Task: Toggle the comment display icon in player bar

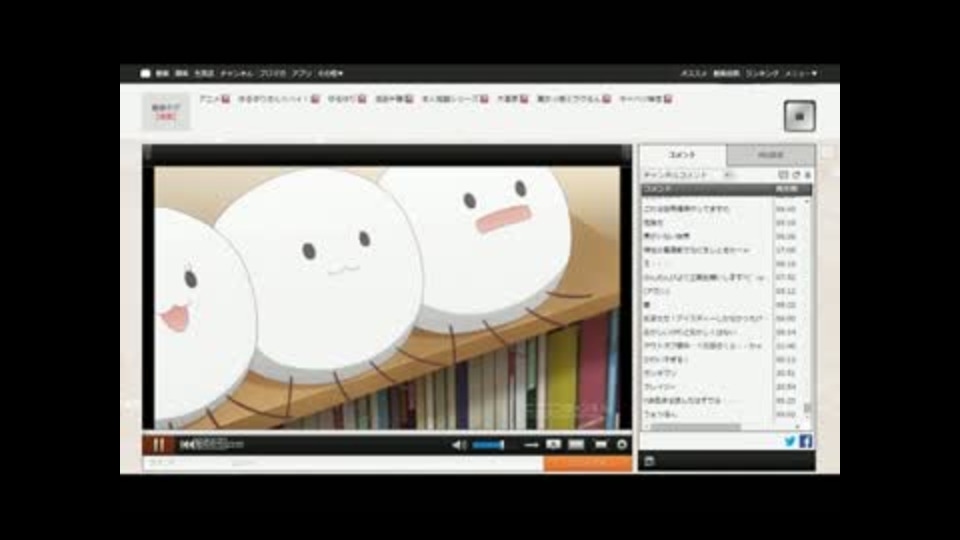Action: pyautogui.click(x=553, y=444)
